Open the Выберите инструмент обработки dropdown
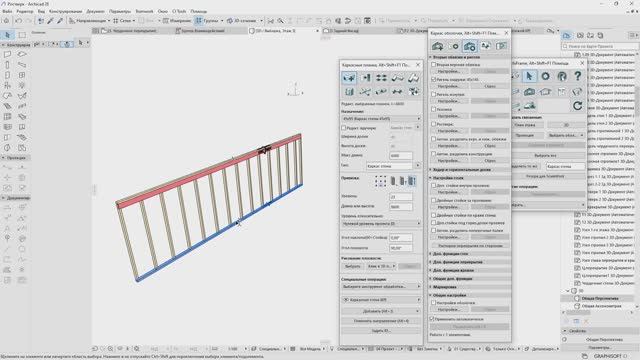Viewport: 640px width, 360px height. 381,287
